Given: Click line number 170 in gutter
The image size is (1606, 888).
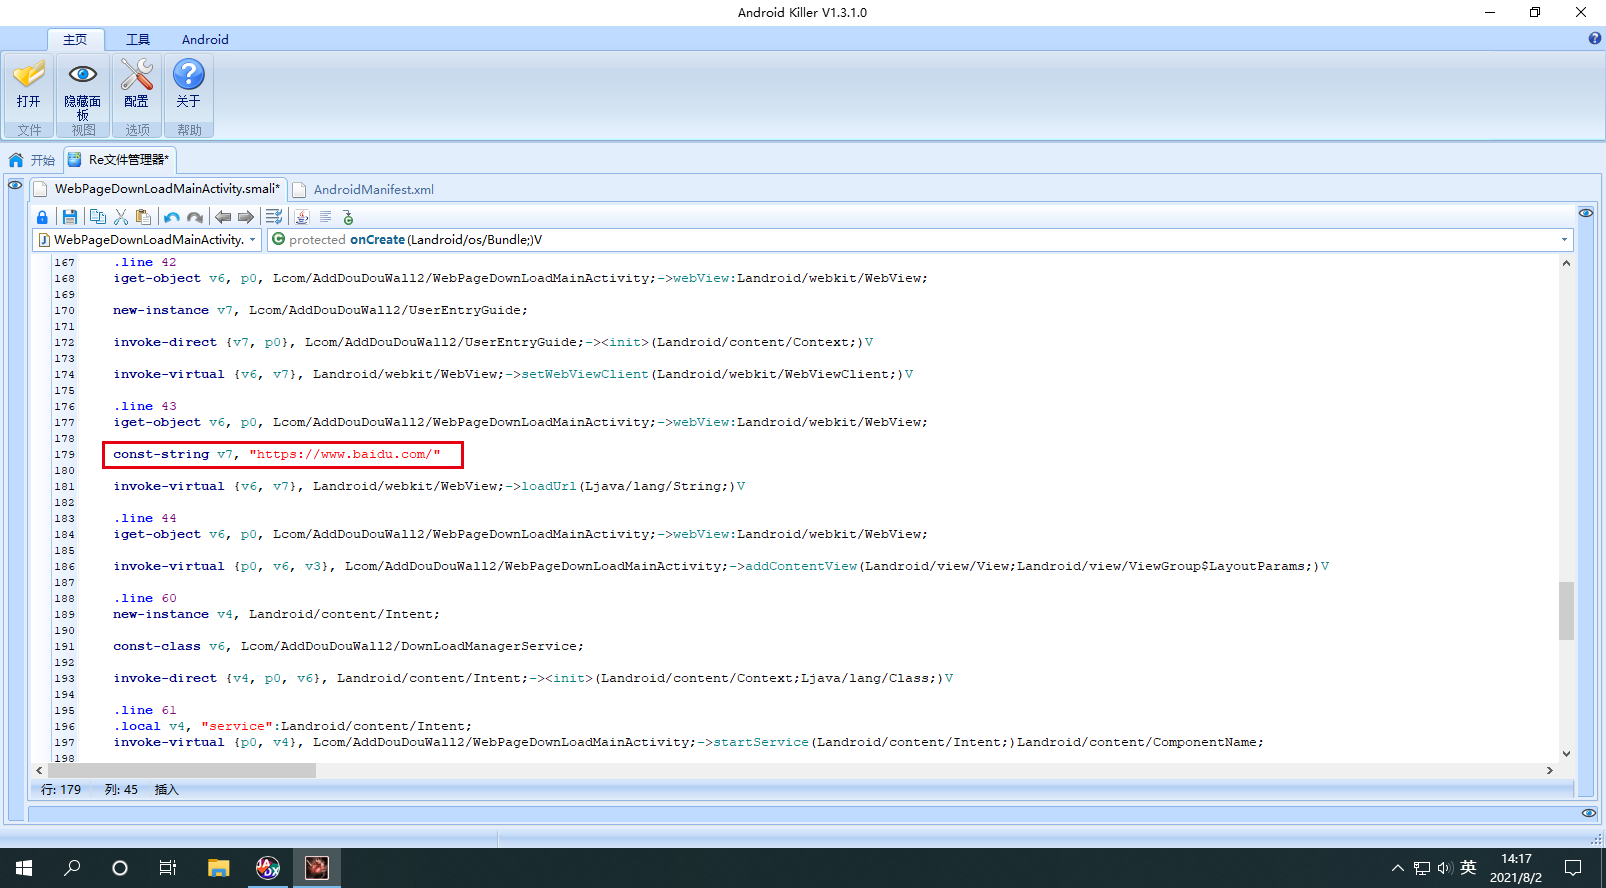Looking at the screenshot, I should 64,310.
